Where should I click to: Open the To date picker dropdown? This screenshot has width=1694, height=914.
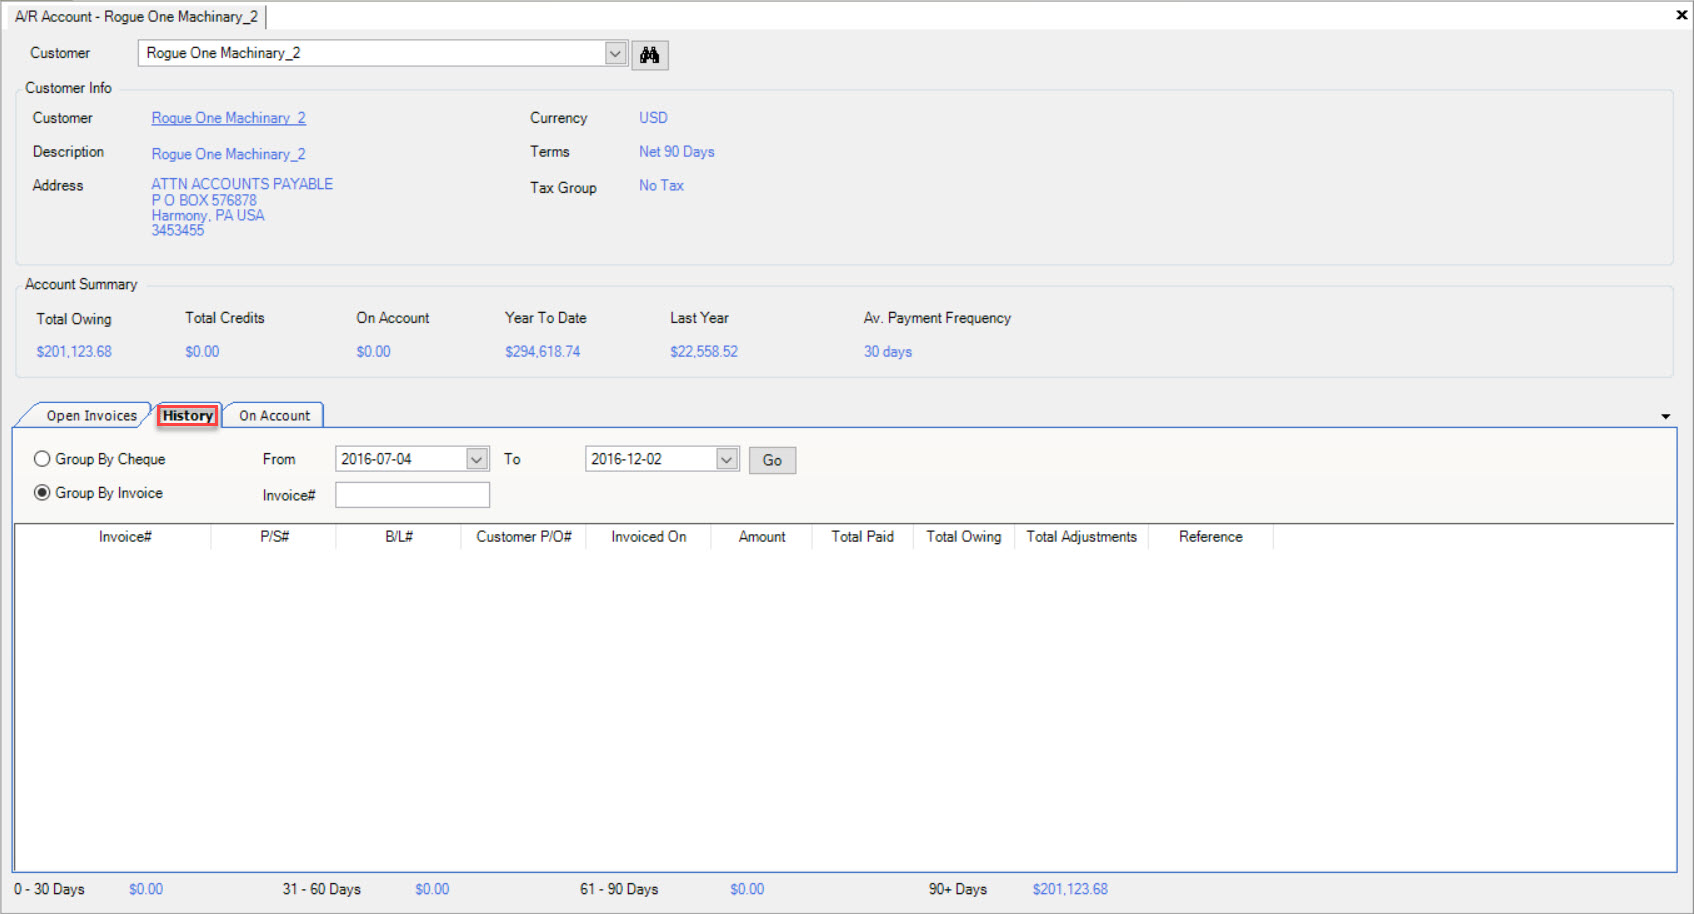pyautogui.click(x=727, y=459)
